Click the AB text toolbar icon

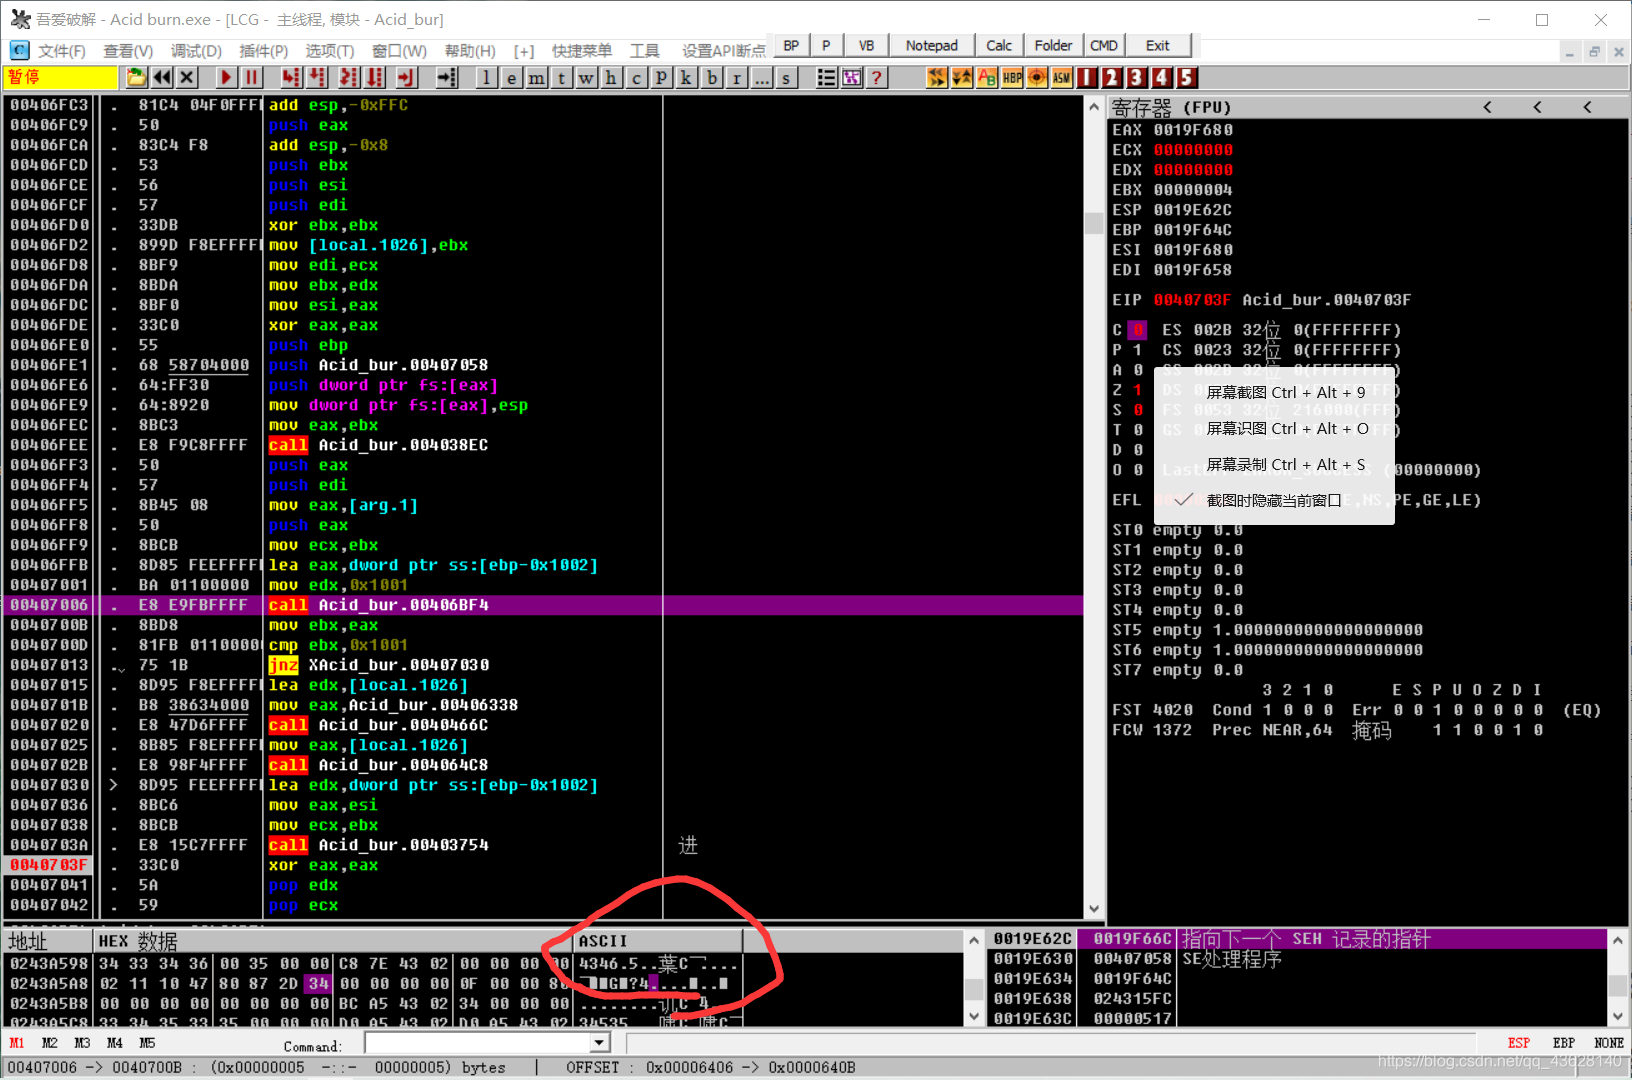(987, 77)
